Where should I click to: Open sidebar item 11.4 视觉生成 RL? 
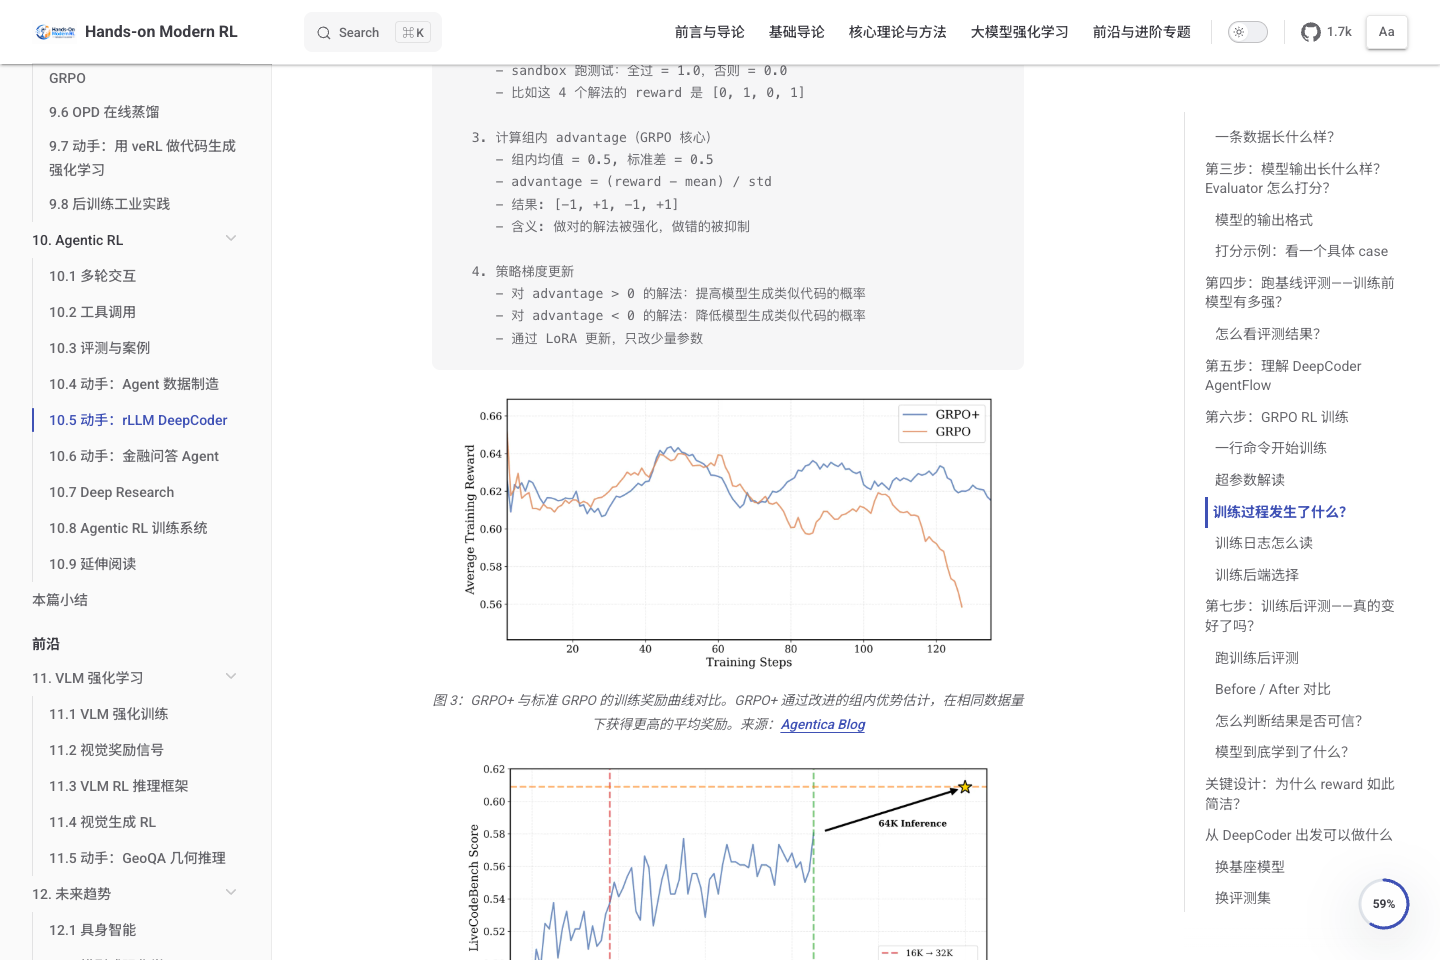click(x=103, y=822)
